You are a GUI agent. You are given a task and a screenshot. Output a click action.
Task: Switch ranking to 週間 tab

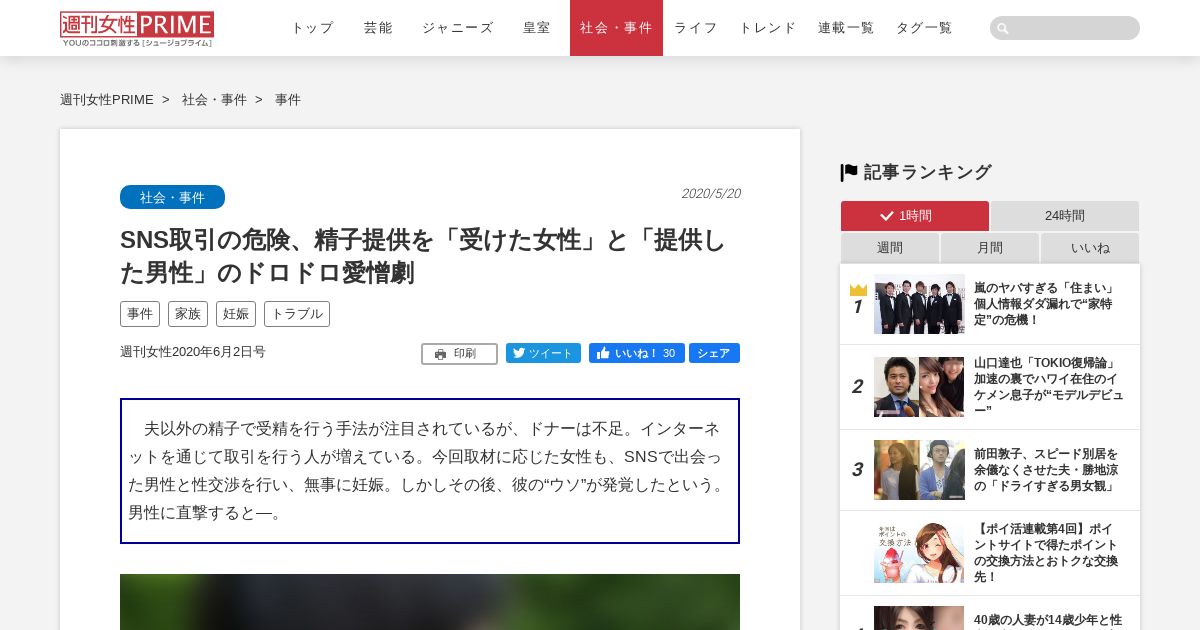(890, 248)
